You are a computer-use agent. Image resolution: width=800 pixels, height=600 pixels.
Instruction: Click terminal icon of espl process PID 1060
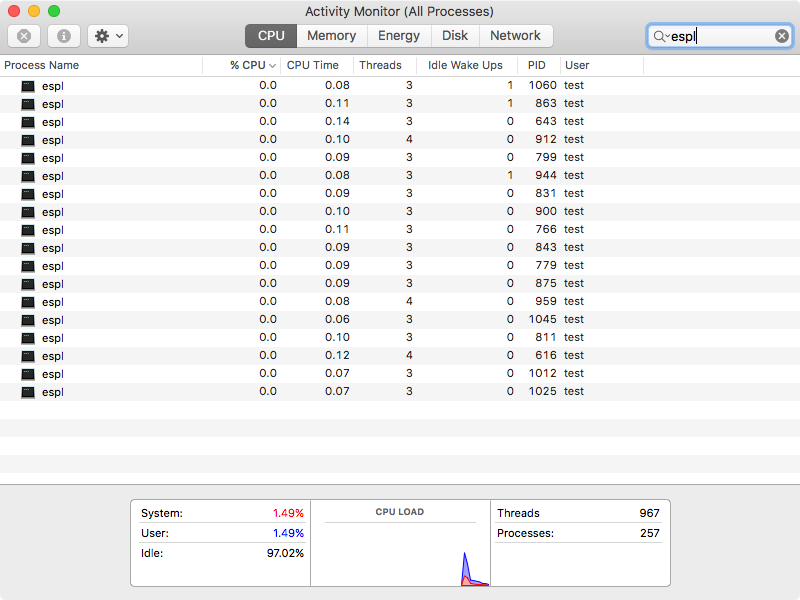click(27, 86)
